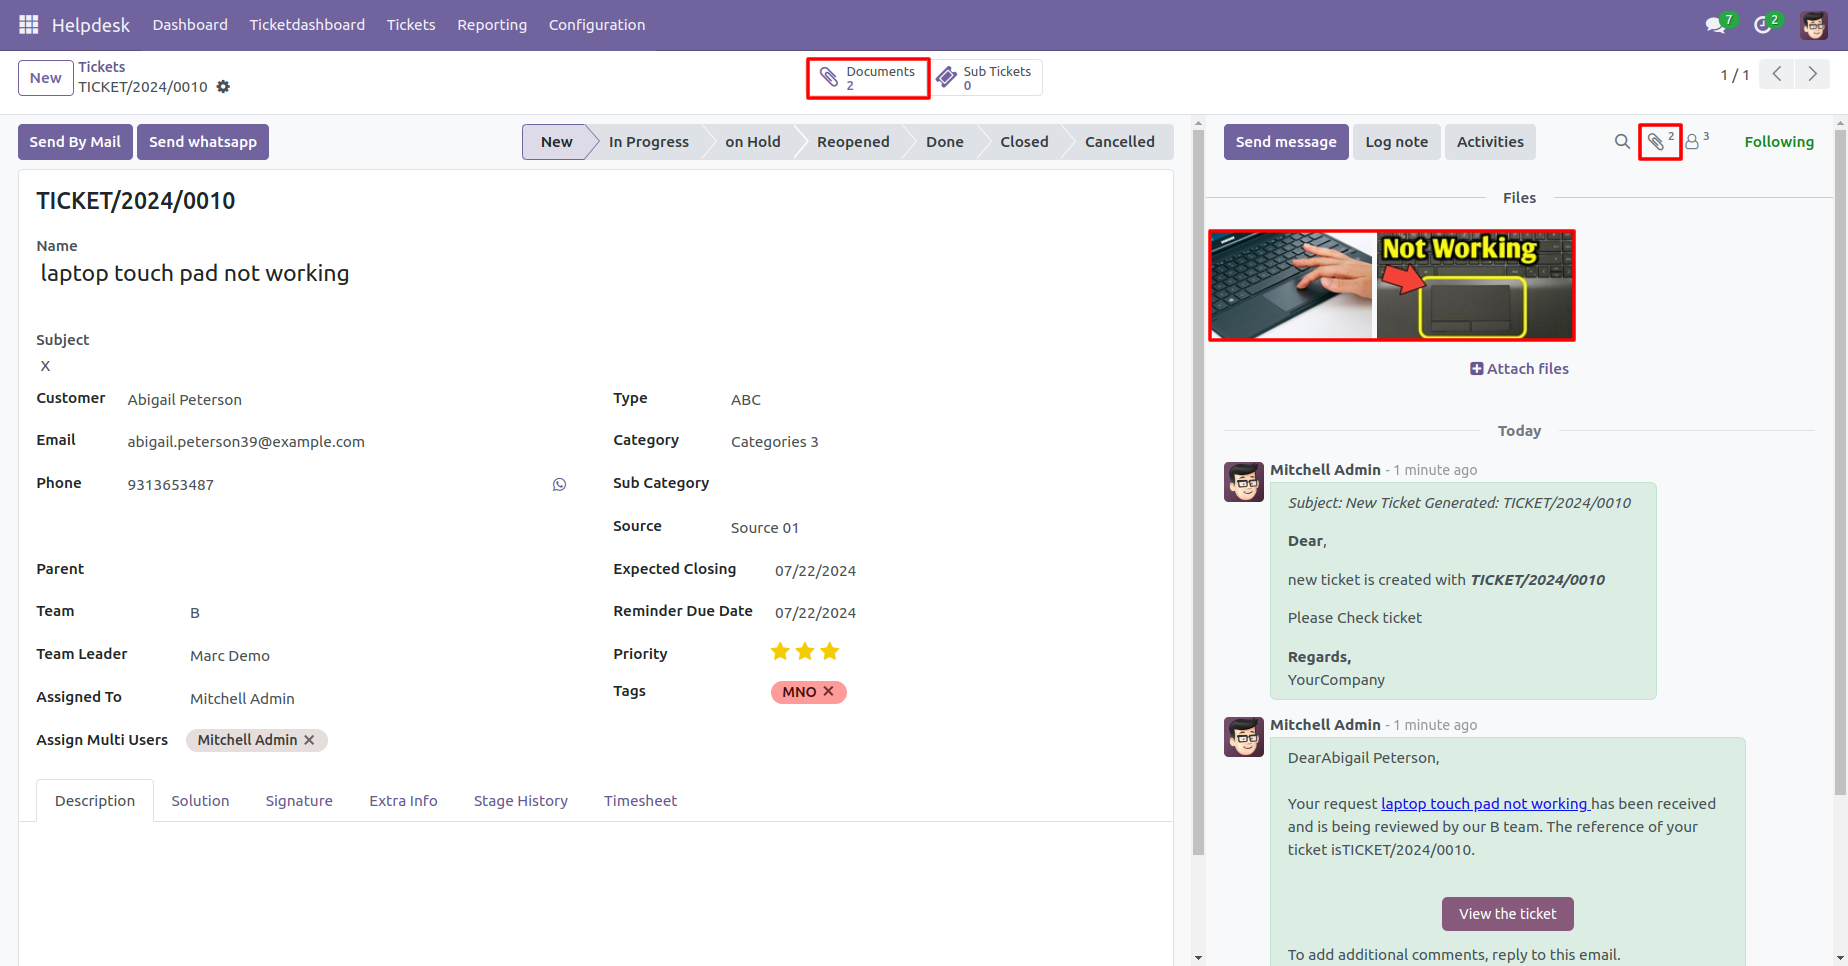Set priority to three stars
Viewport: 1848px width, 966px height.
829,651
